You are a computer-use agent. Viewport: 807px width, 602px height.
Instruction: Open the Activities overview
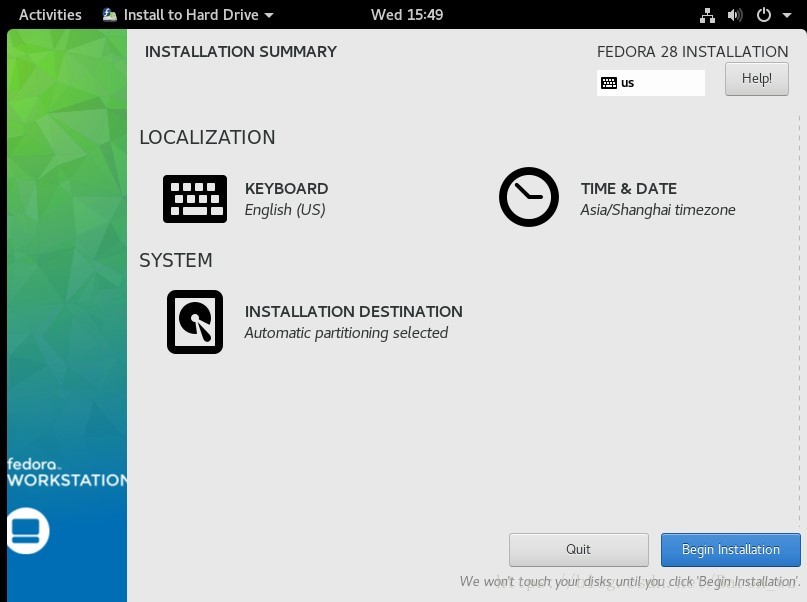click(50, 14)
